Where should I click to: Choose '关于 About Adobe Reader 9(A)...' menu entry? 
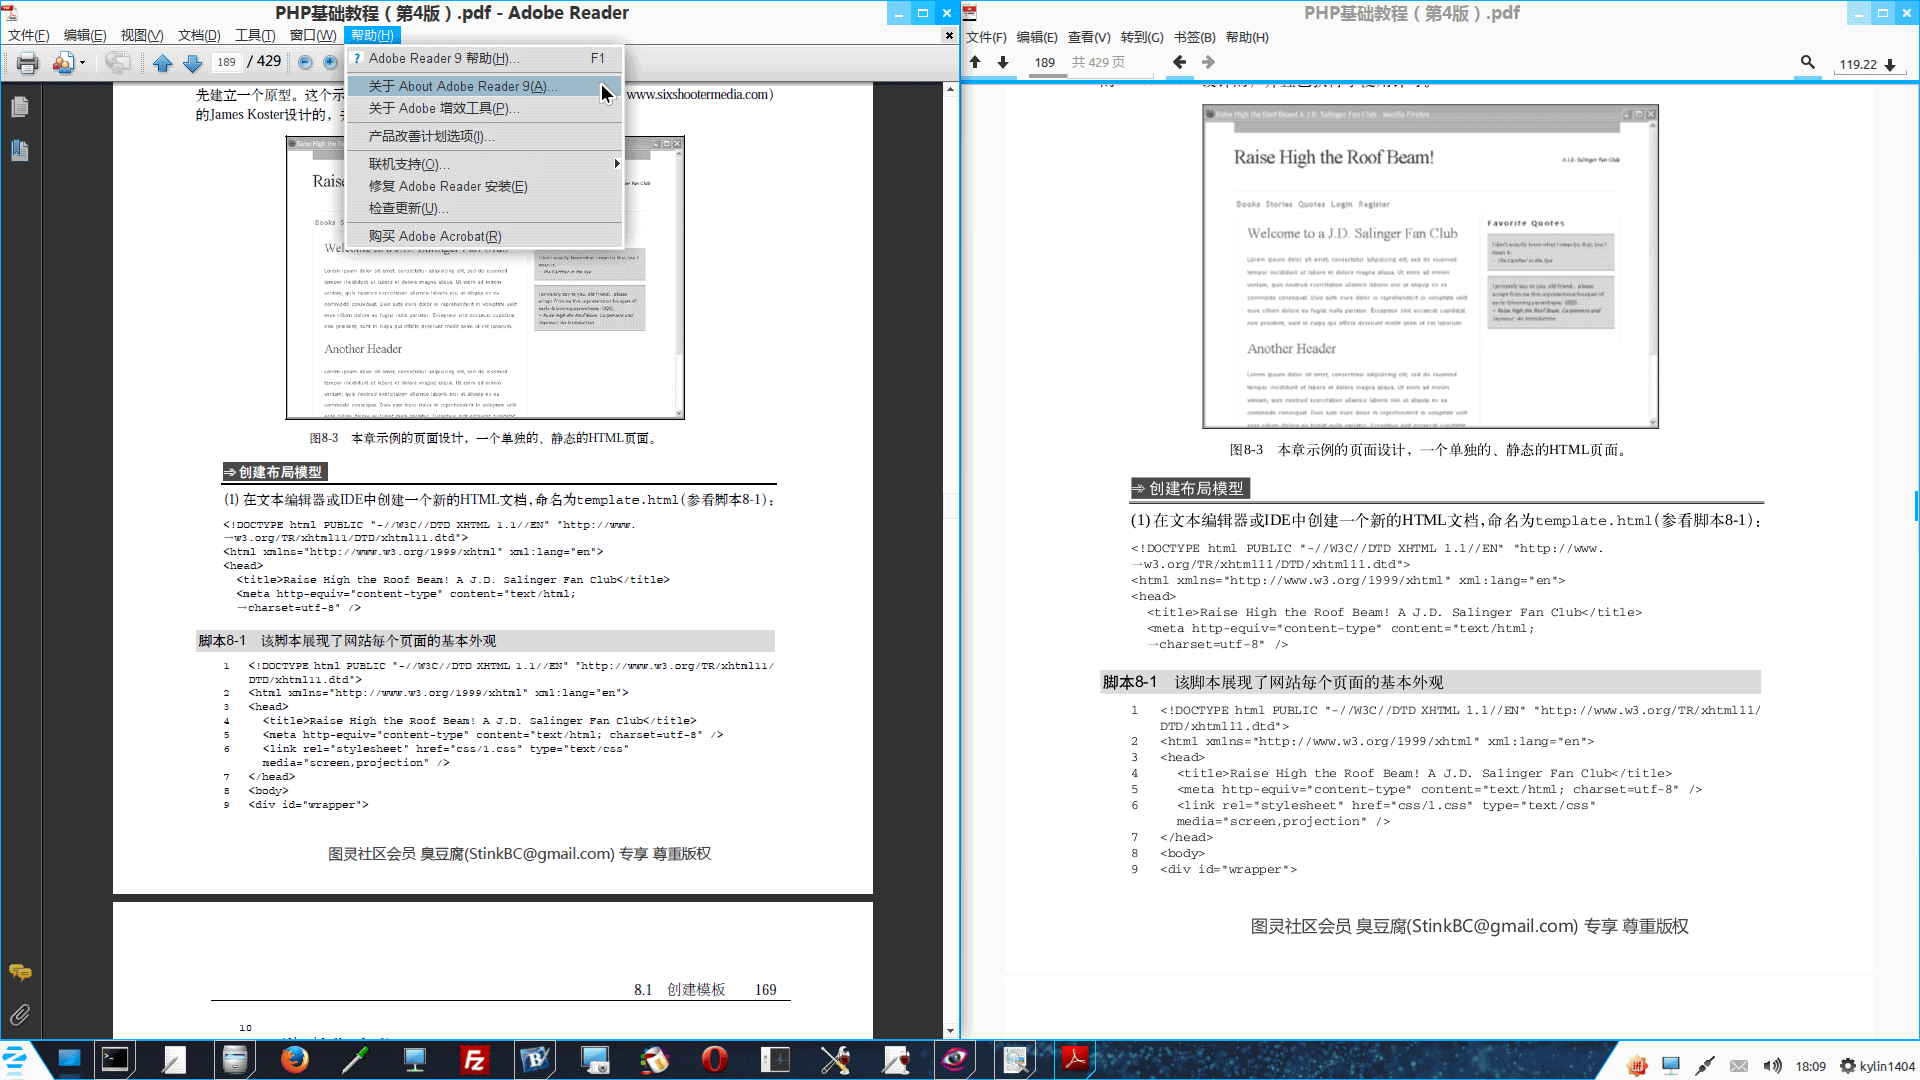485,86
